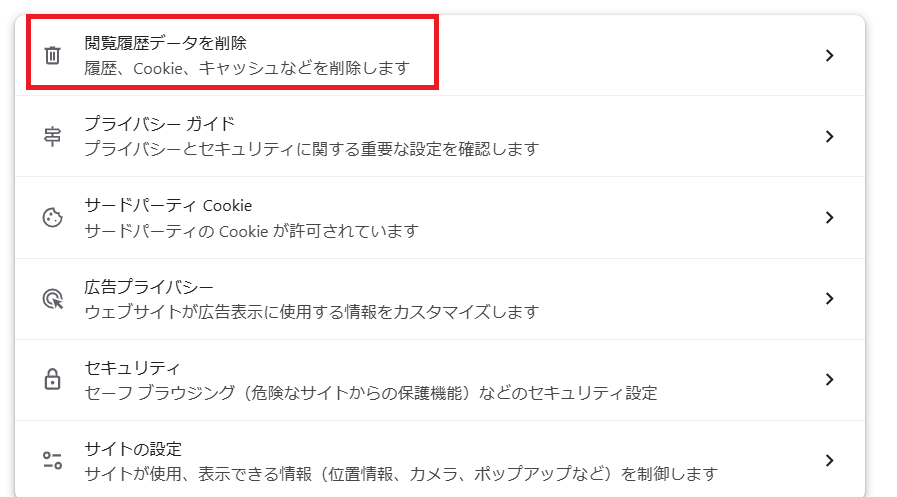Click the trash can icon for 閲覧履歴データを削除
897x497 pixels.
tap(53, 55)
